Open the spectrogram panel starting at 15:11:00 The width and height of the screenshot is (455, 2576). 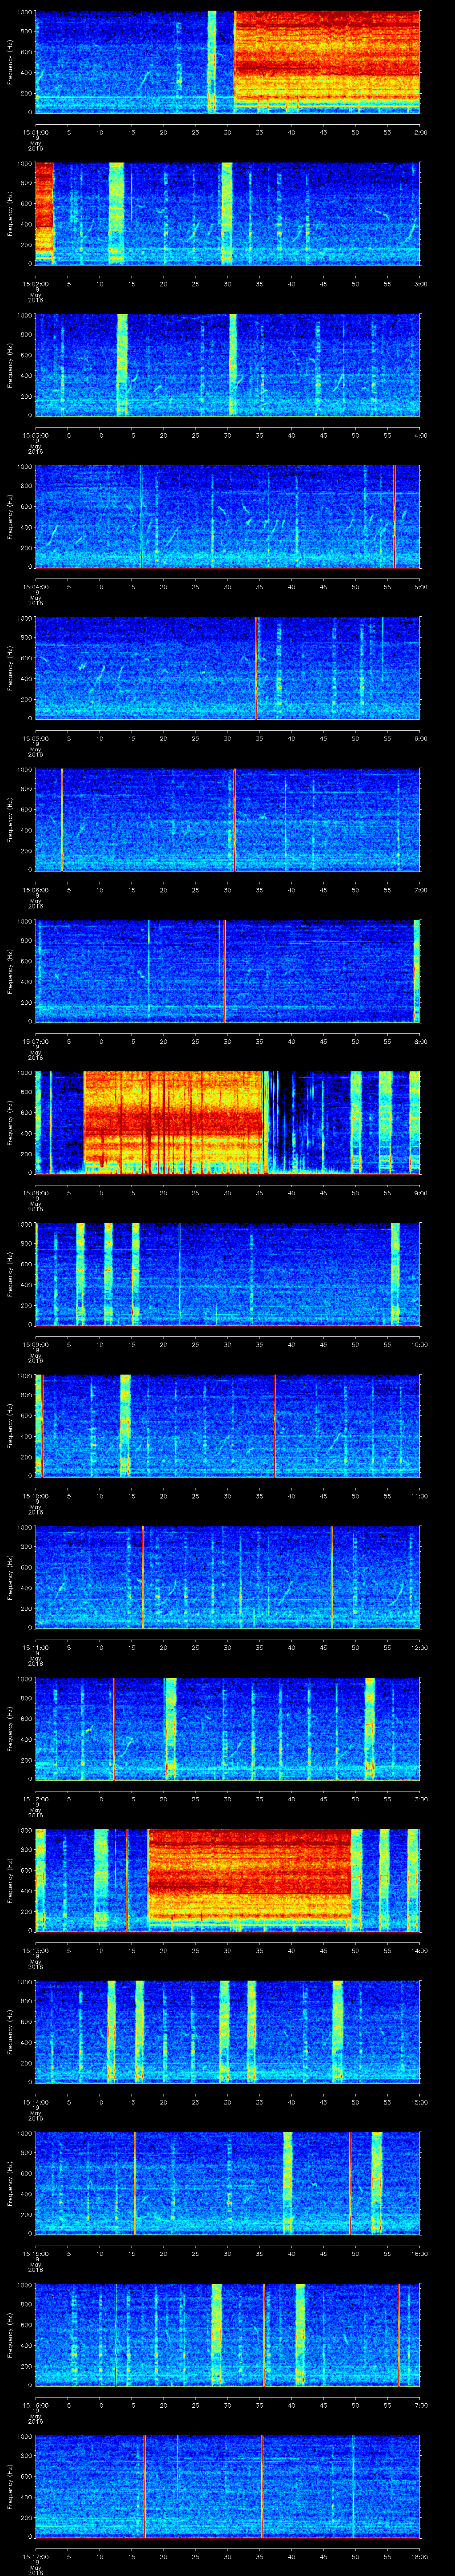[227, 1576]
